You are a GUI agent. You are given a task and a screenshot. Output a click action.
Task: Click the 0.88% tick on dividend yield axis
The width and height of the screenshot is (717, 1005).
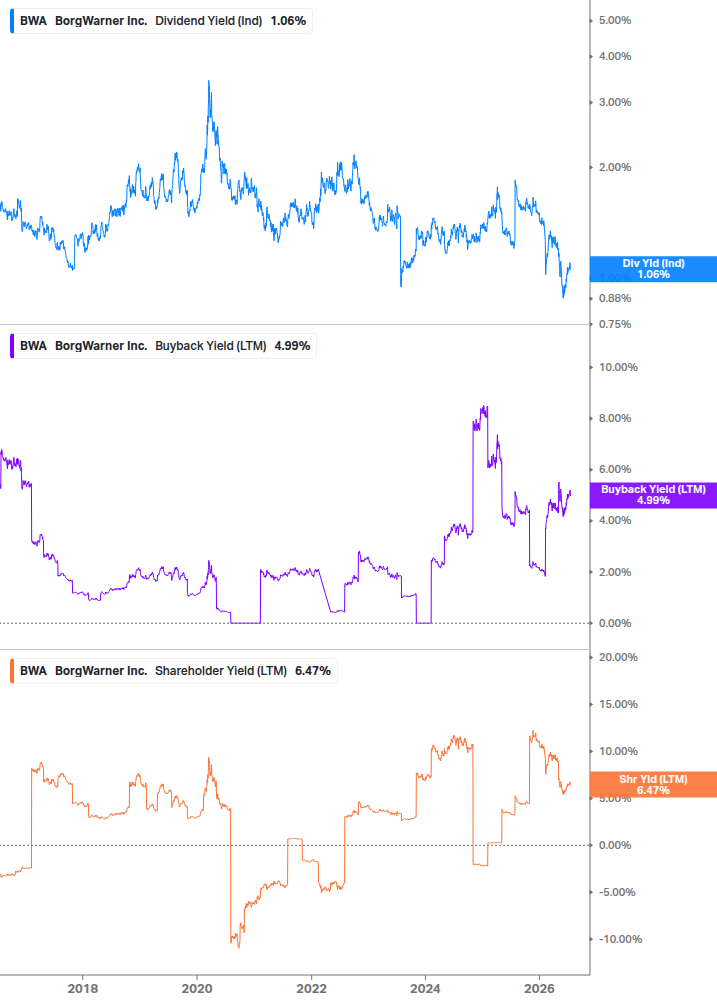coord(614,298)
